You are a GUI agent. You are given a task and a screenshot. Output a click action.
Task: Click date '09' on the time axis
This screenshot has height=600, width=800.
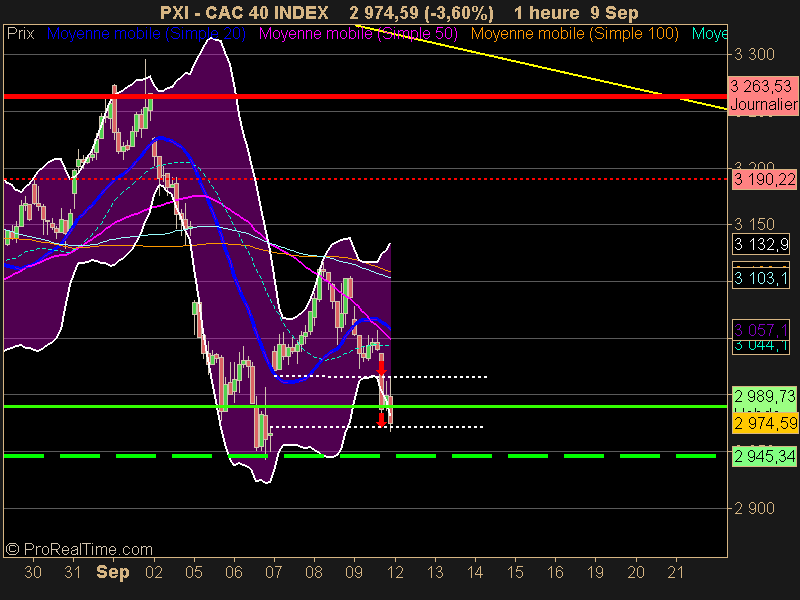(x=354, y=572)
